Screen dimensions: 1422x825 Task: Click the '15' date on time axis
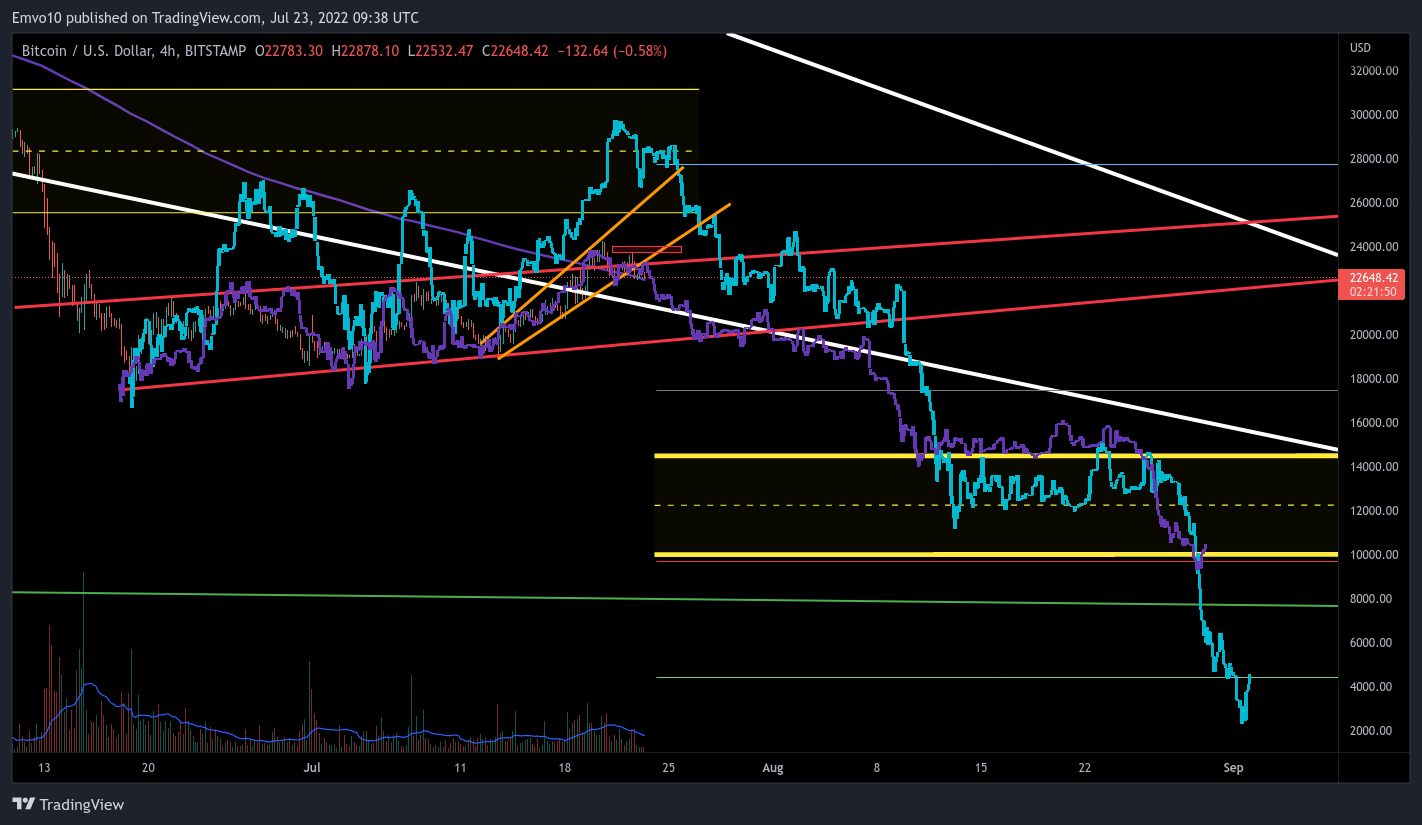click(981, 768)
